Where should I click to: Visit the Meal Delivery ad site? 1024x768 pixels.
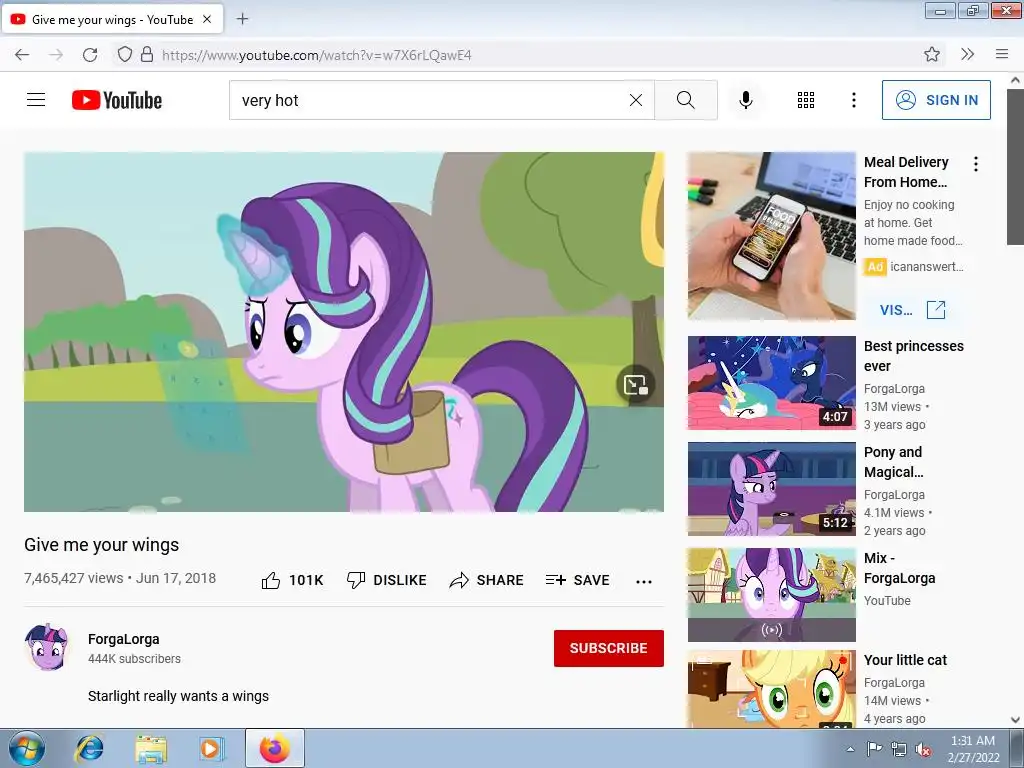tap(912, 310)
